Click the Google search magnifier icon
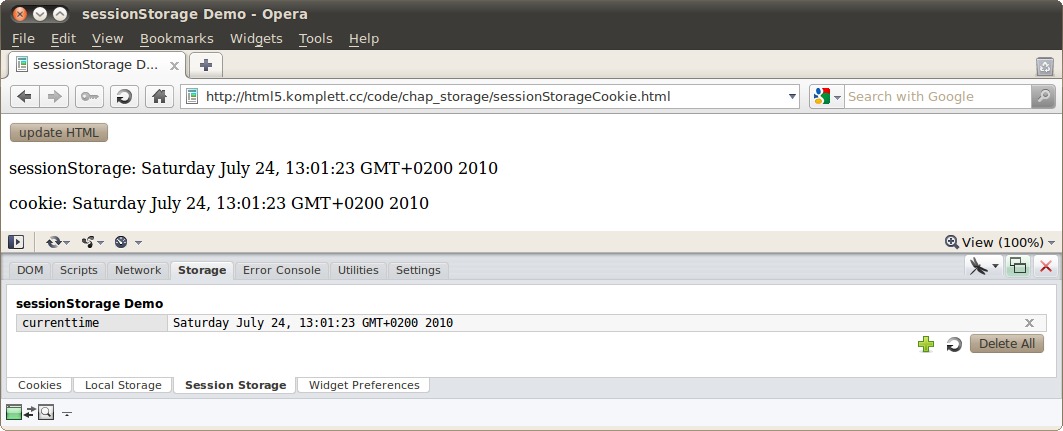The width and height of the screenshot is (1063, 431). click(1043, 97)
